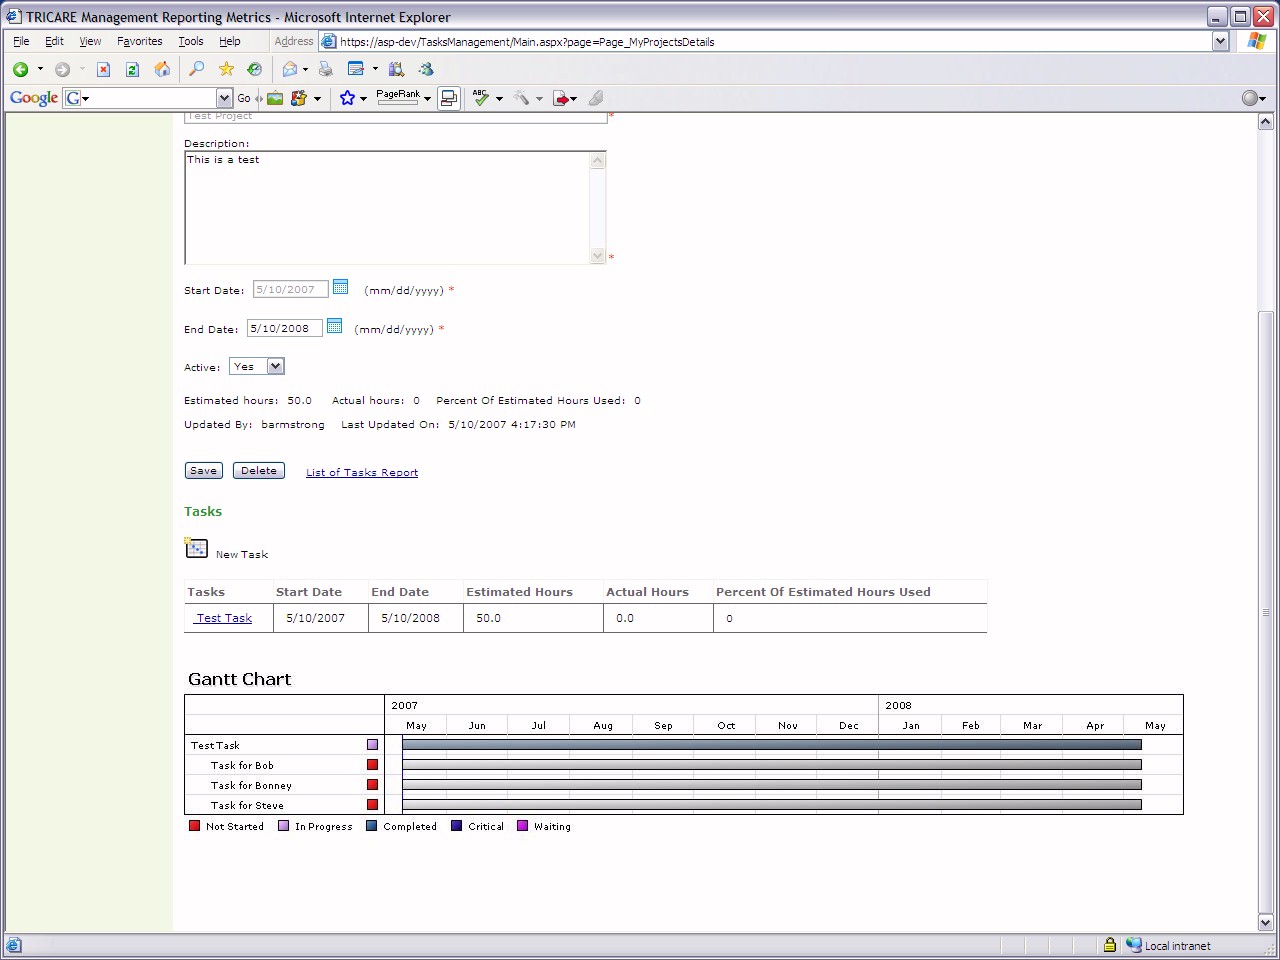Click the Stop loading icon
The image size is (1280, 960).
pyautogui.click(x=103, y=69)
